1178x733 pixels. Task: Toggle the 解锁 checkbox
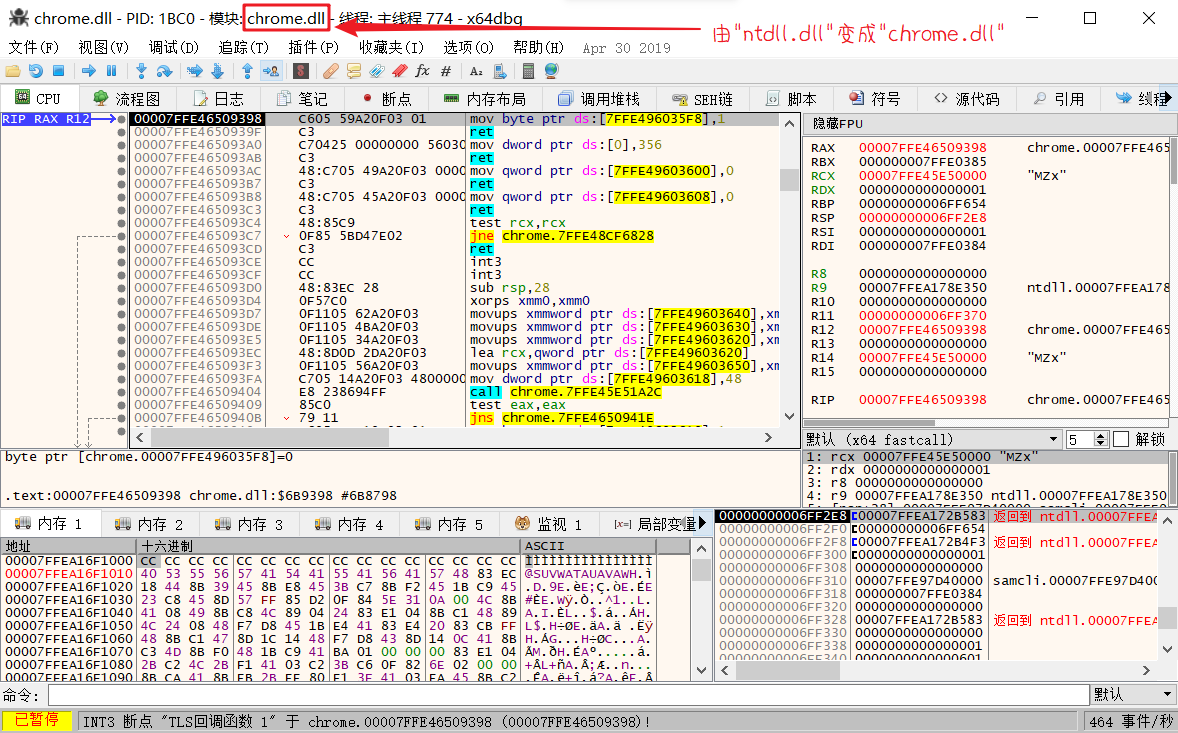[x=1121, y=439]
